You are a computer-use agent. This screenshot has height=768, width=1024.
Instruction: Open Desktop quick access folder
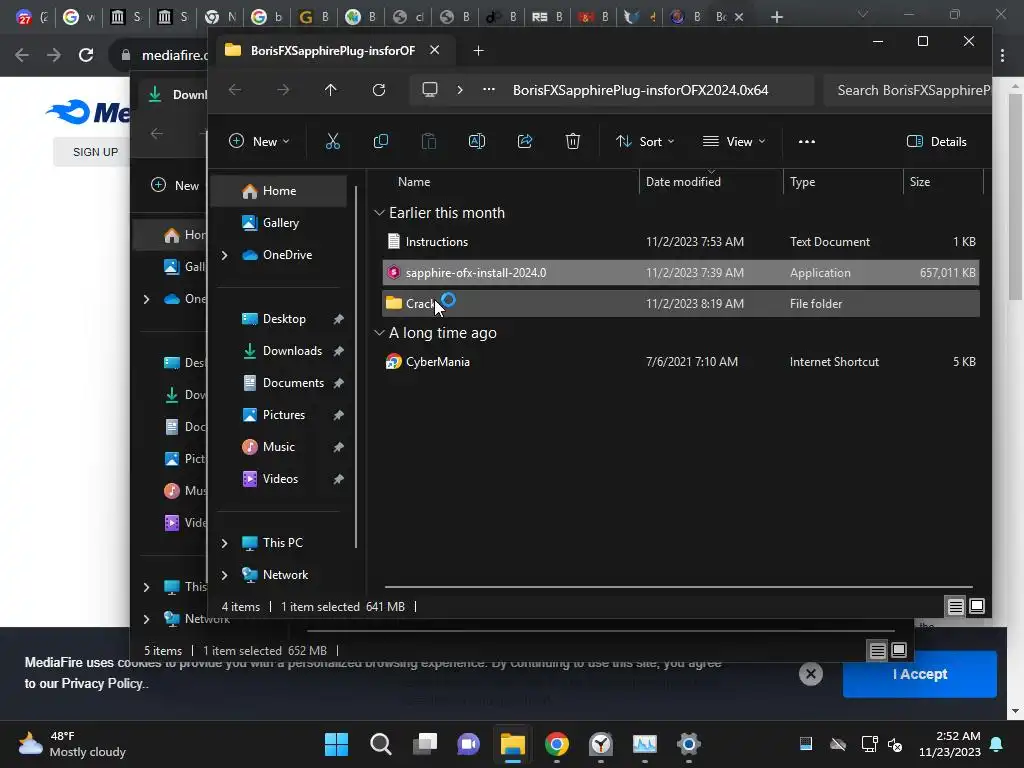283,319
